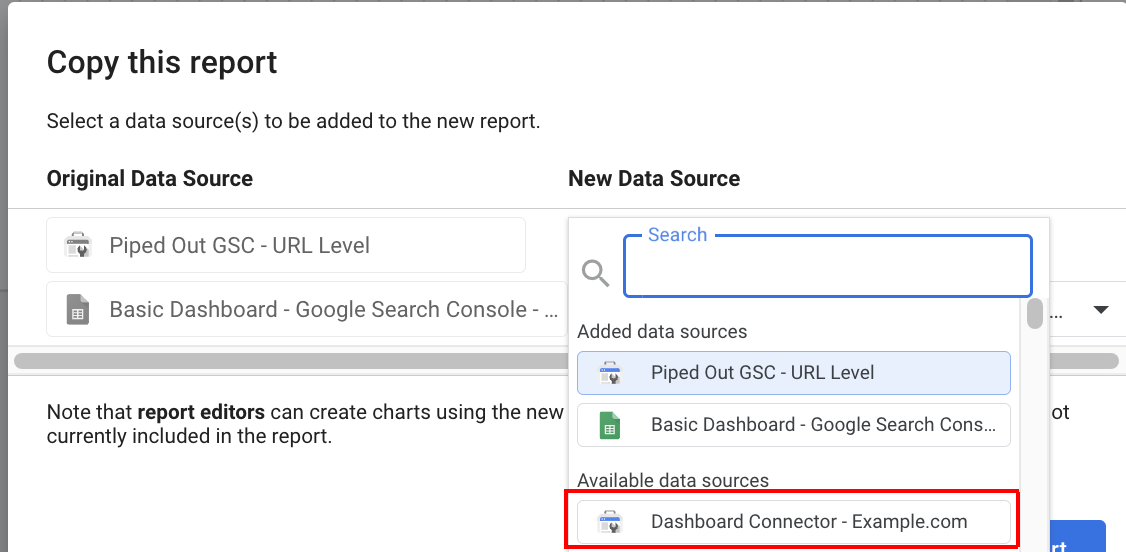This screenshot has height=552, width=1126.
Task: Click the grey Sheets icon under Original Data Source
Action: tap(78, 310)
